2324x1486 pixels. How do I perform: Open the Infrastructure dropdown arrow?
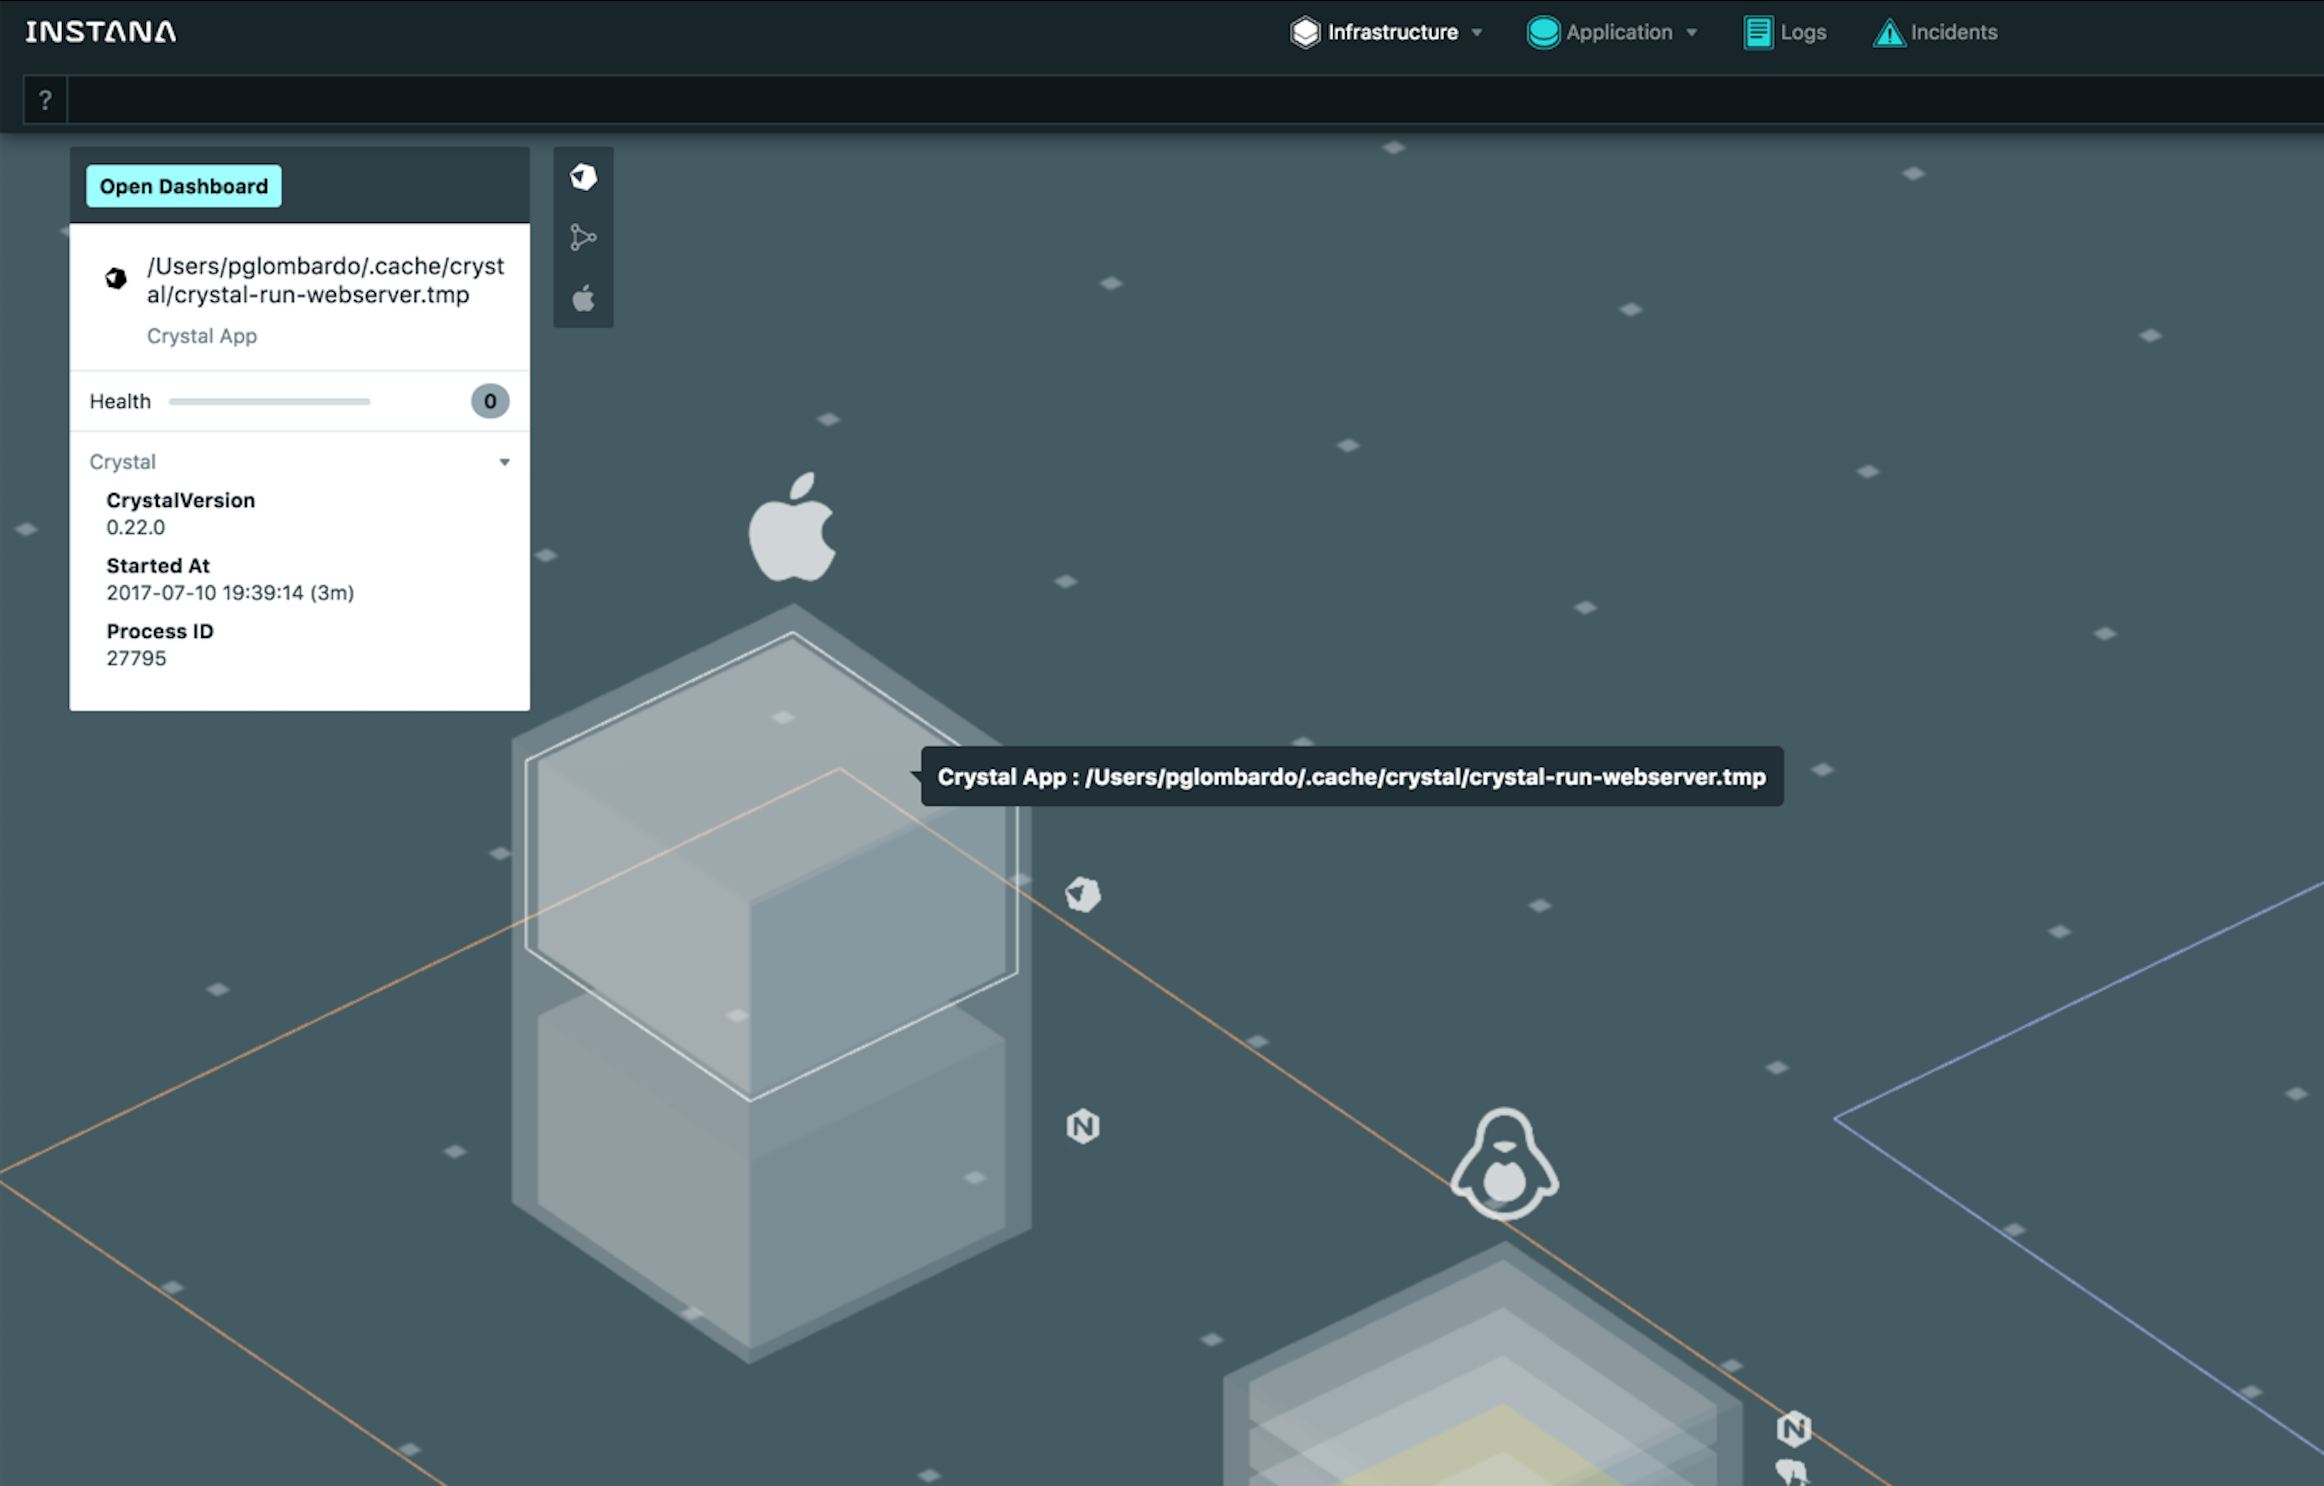point(1476,33)
